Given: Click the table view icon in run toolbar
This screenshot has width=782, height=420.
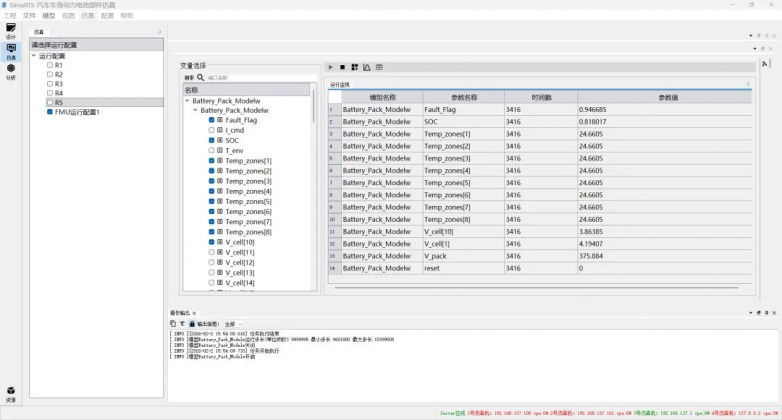Looking at the screenshot, I should 379,67.
